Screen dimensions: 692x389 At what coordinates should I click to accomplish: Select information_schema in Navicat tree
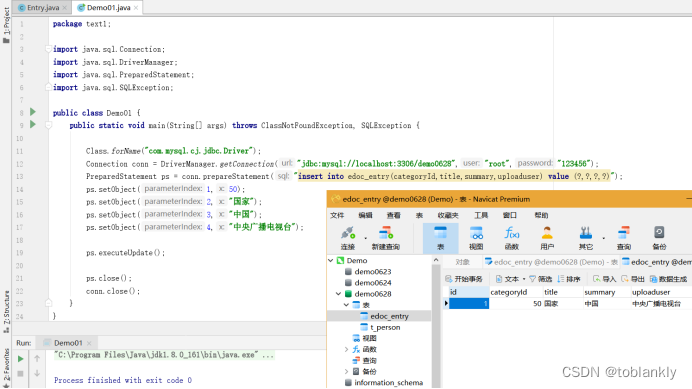tap(388, 382)
